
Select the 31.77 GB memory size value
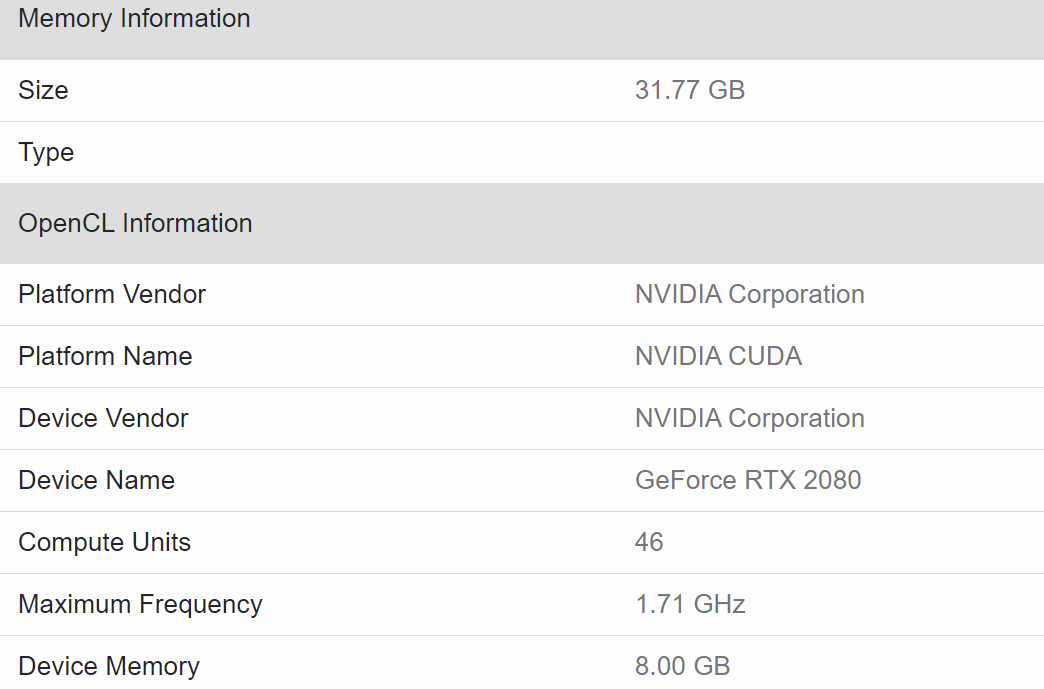689,90
